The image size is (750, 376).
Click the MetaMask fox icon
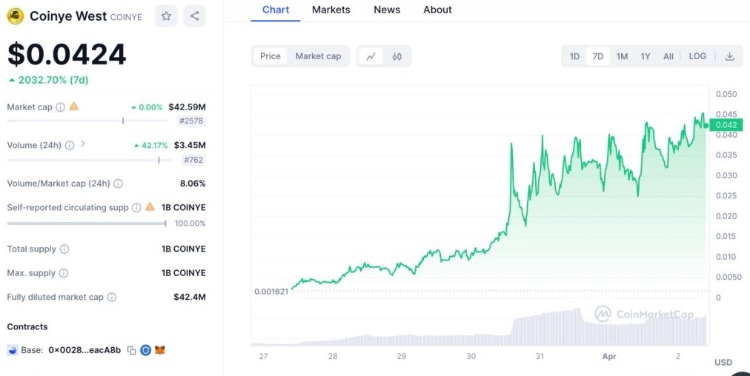pos(160,350)
